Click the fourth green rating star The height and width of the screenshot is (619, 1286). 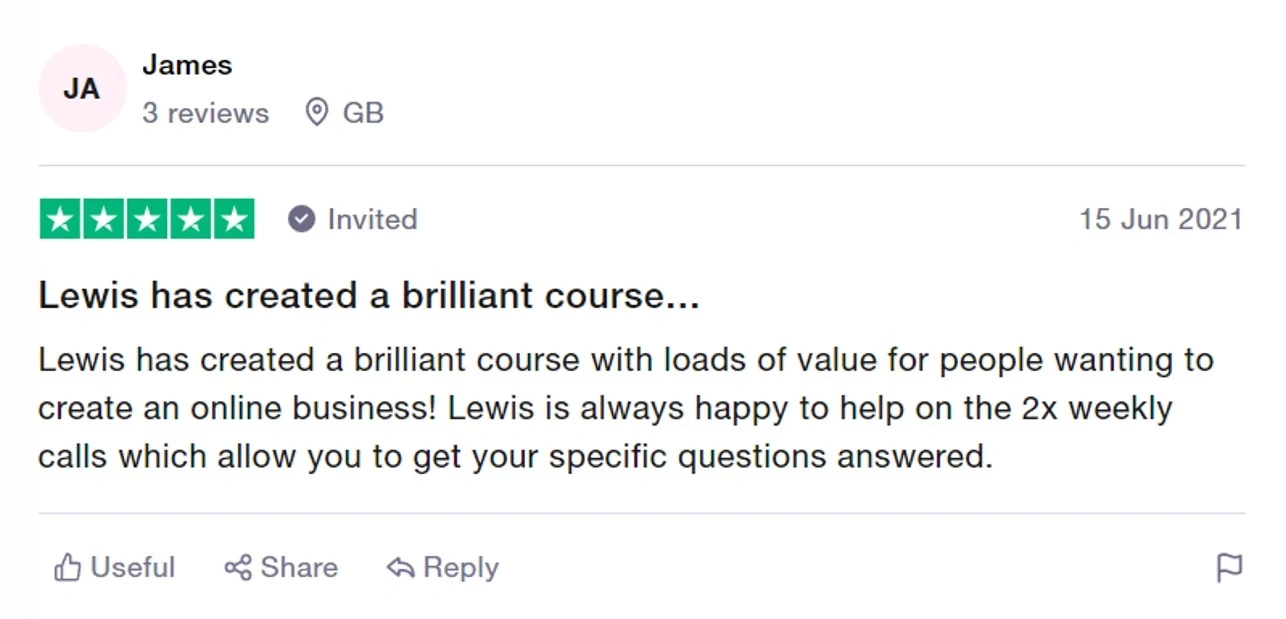(190, 220)
